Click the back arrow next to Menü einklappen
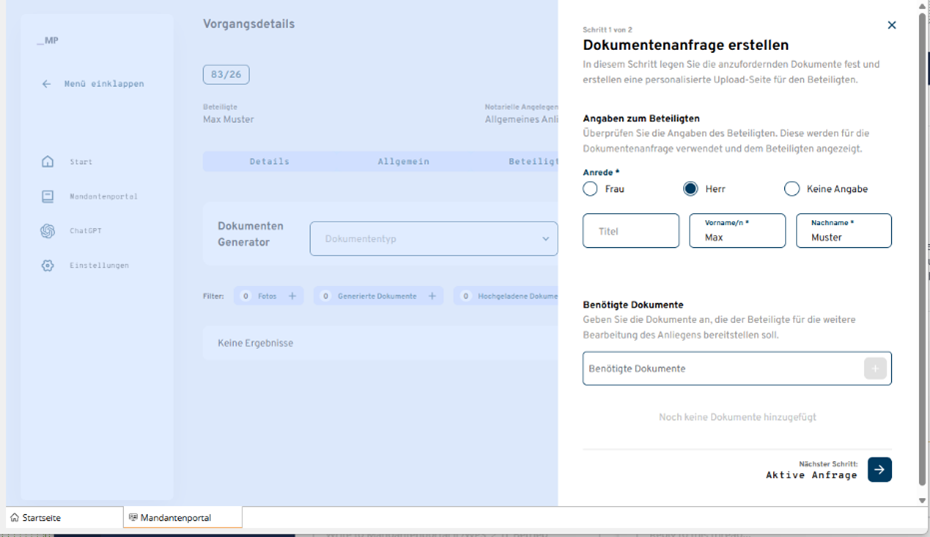This screenshot has height=537, width=930. coord(46,84)
